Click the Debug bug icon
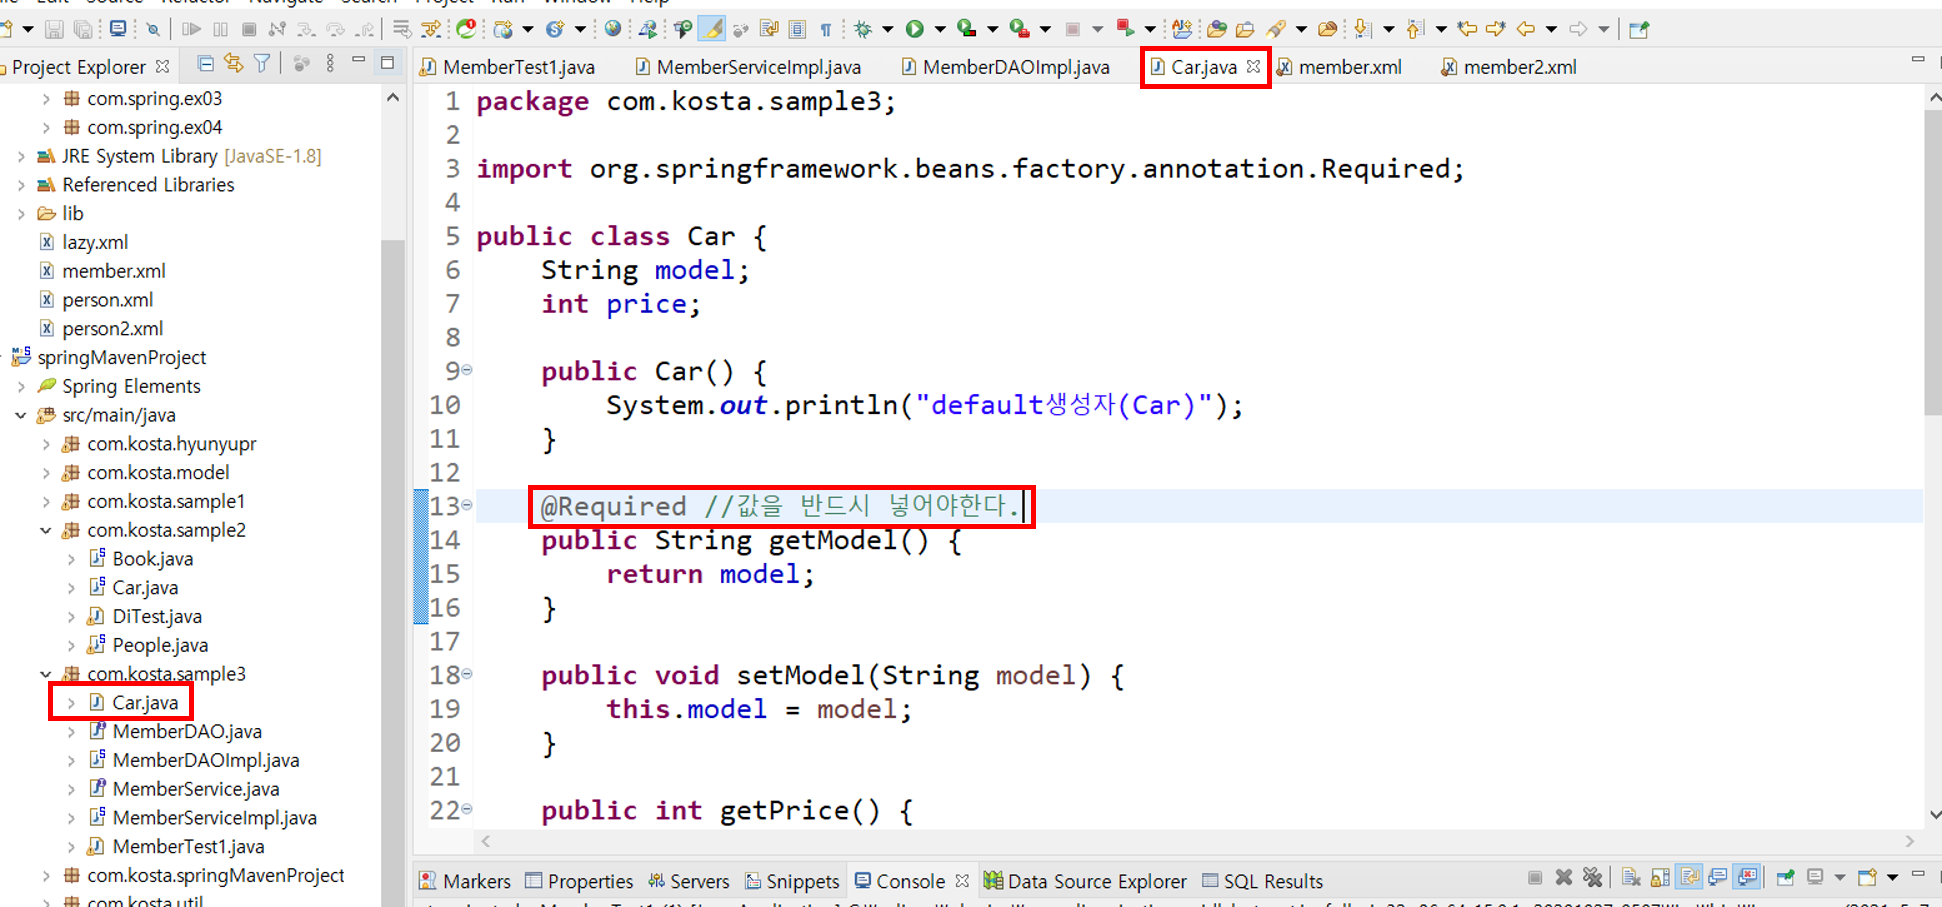 863,30
